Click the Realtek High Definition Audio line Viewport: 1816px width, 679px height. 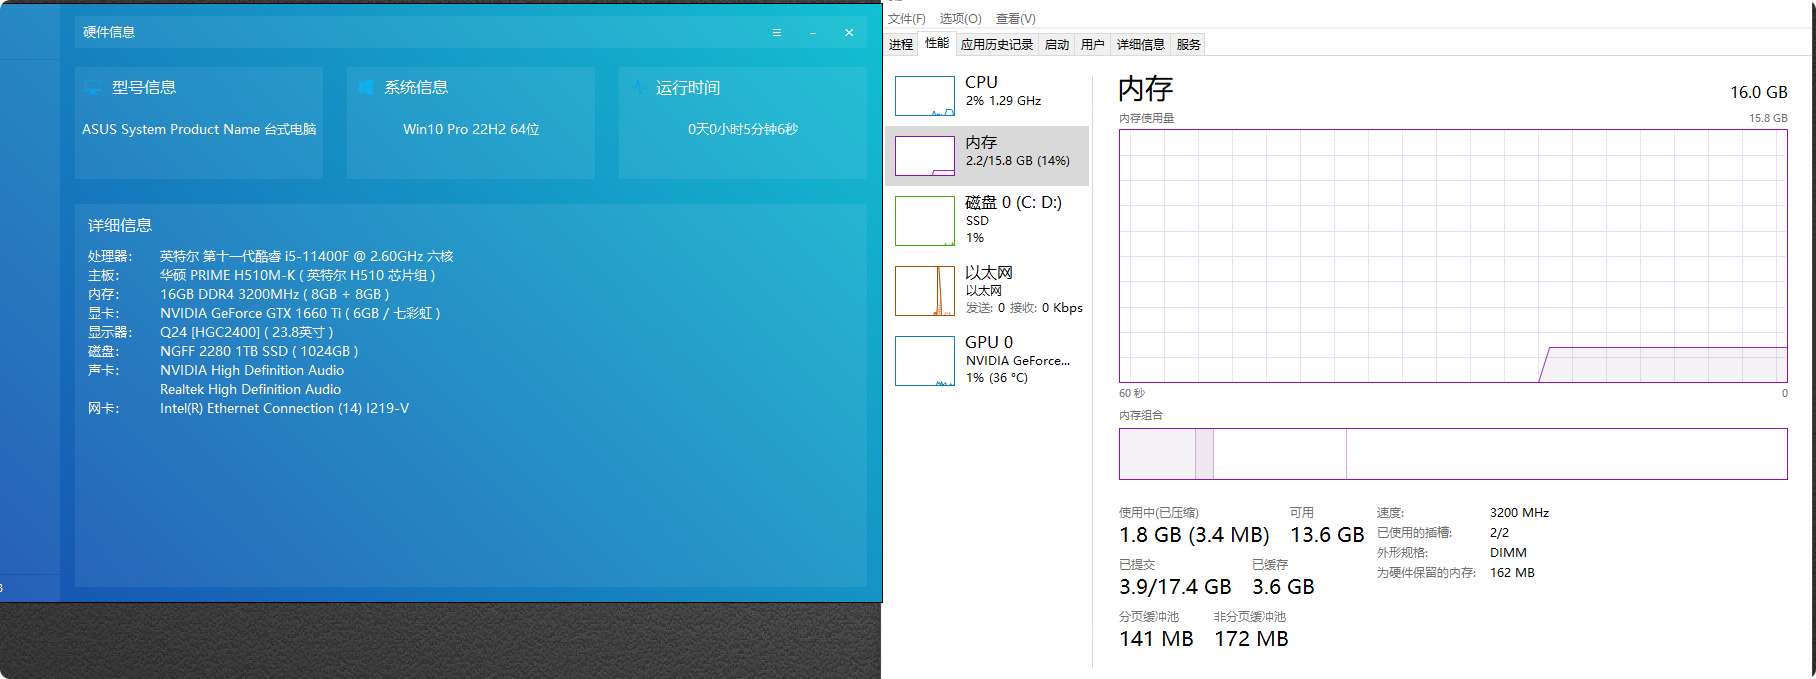(x=250, y=389)
